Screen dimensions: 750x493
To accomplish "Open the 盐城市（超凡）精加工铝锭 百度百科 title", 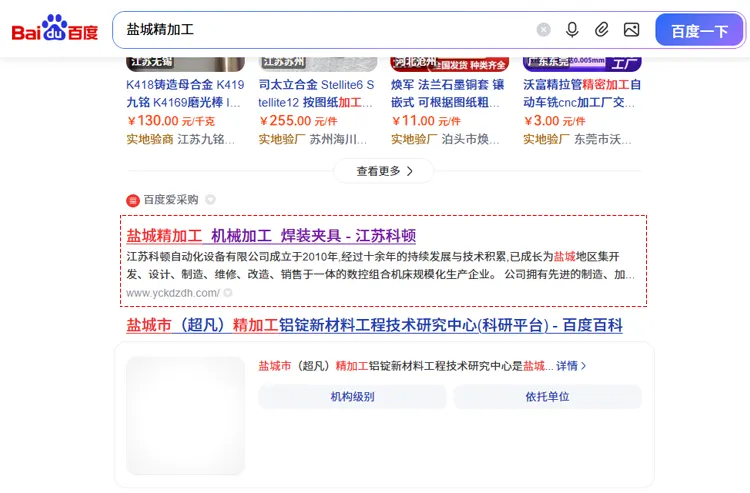I will (x=375, y=325).
